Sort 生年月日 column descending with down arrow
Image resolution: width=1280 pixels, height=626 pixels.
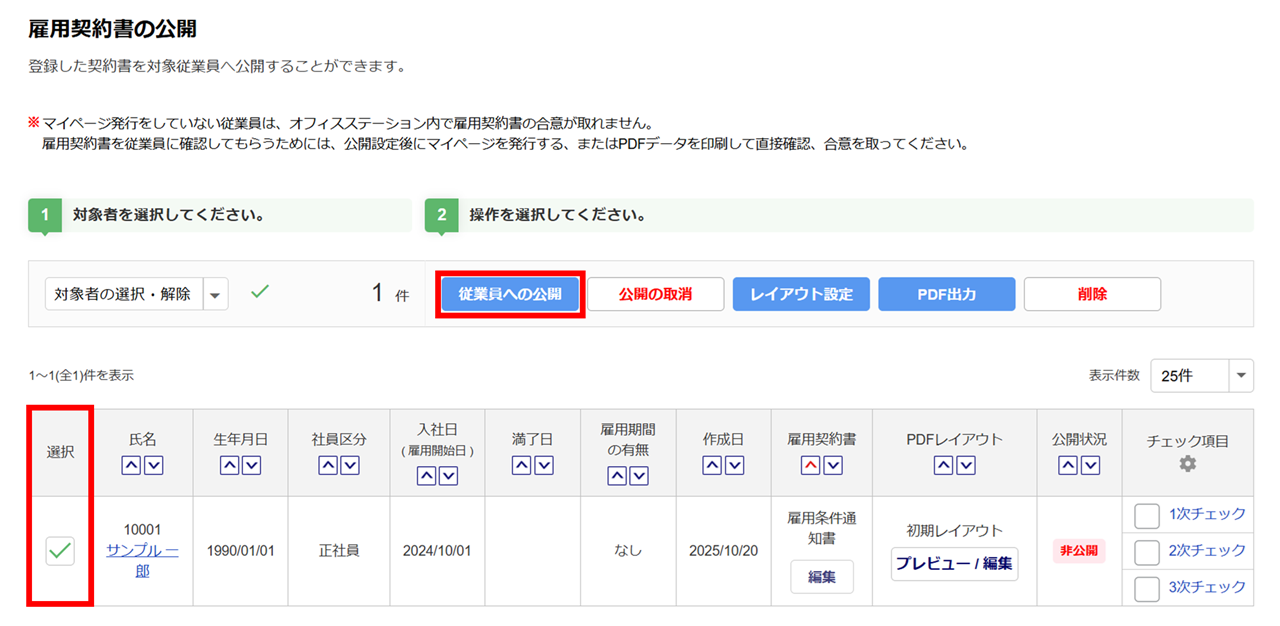point(251,465)
